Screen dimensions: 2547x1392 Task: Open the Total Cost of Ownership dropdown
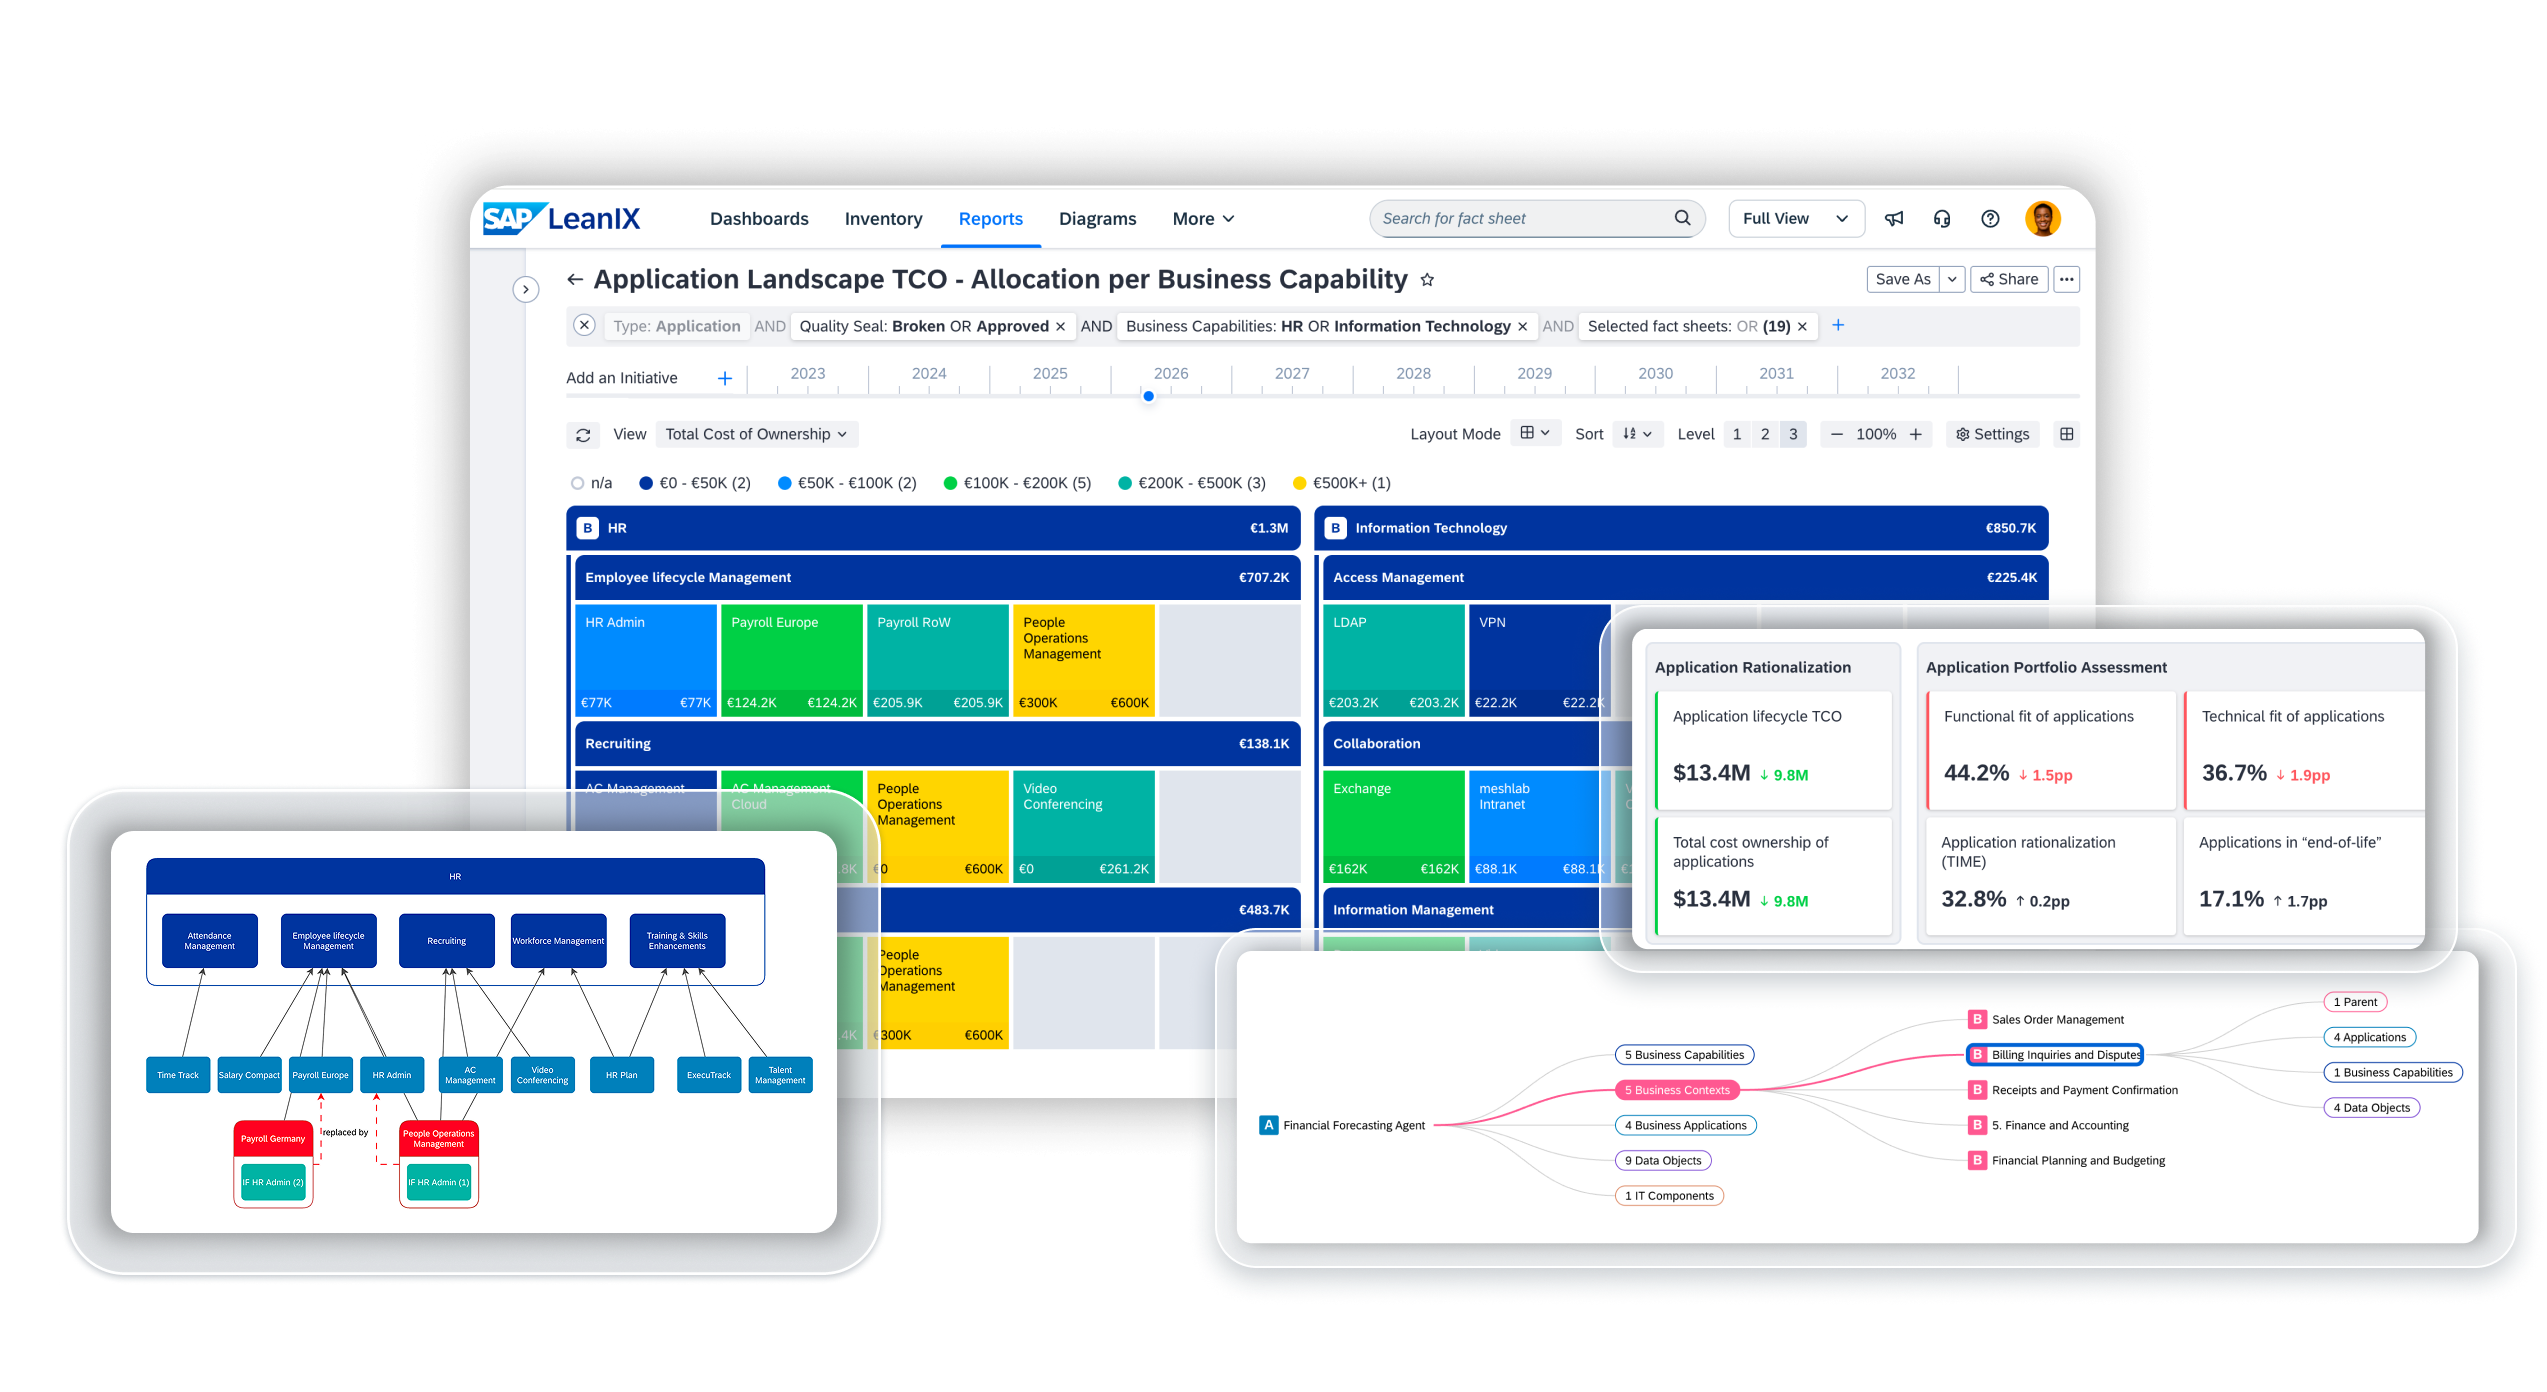756,434
